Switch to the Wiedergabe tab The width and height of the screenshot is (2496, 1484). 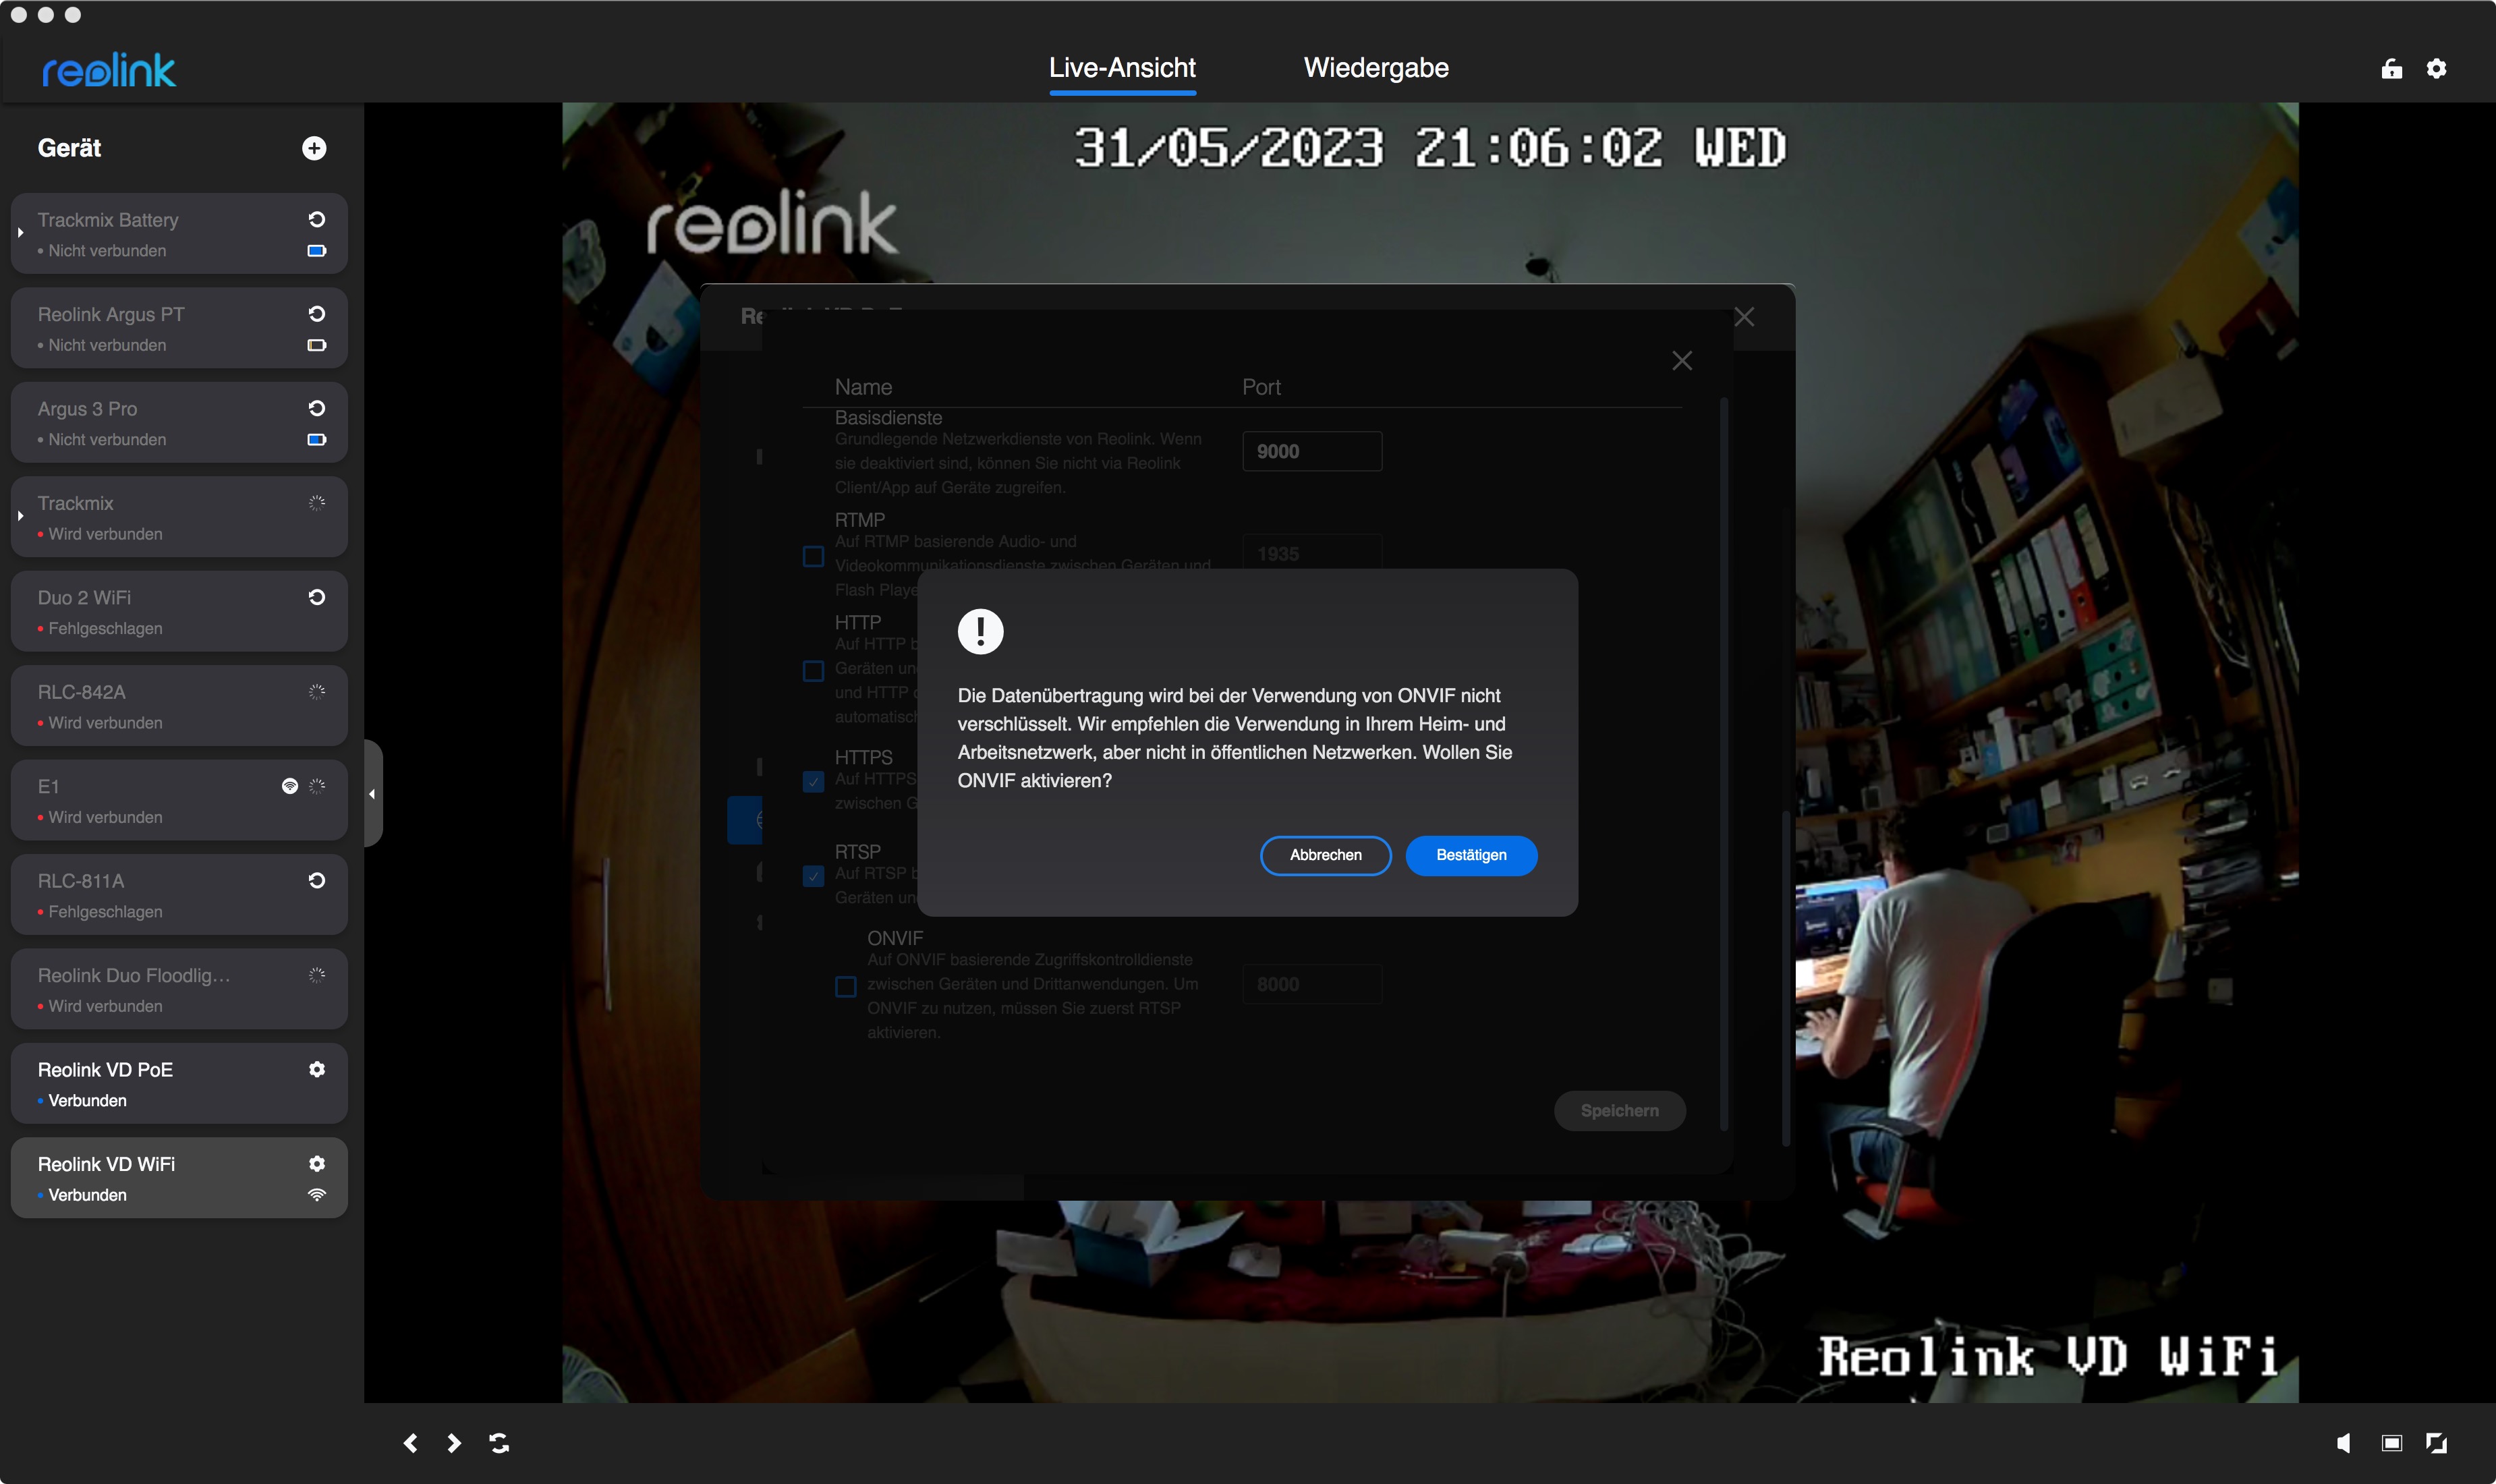(x=1375, y=68)
